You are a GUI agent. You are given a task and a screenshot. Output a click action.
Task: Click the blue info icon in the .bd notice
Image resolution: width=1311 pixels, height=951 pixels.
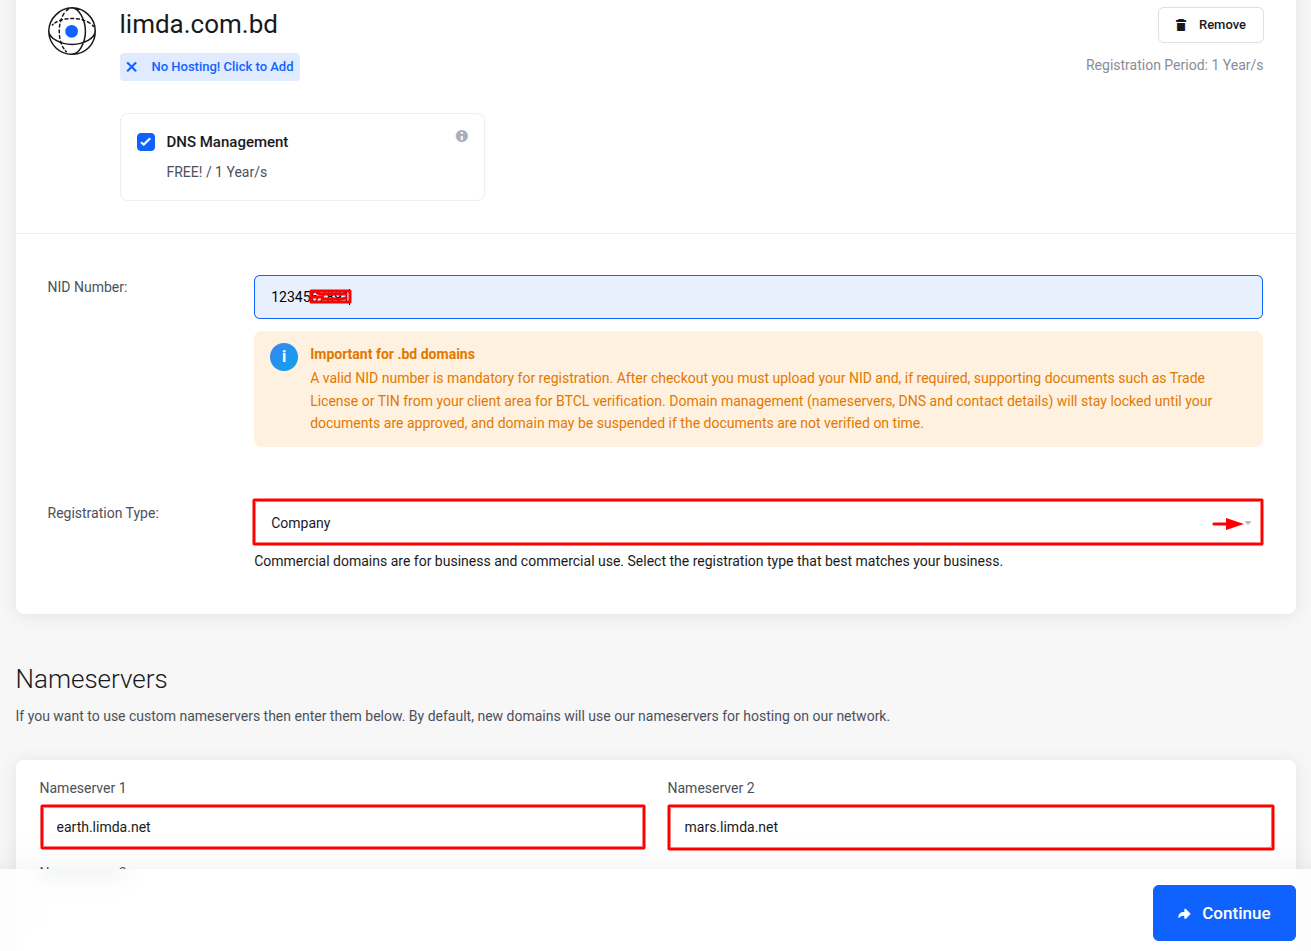point(284,356)
